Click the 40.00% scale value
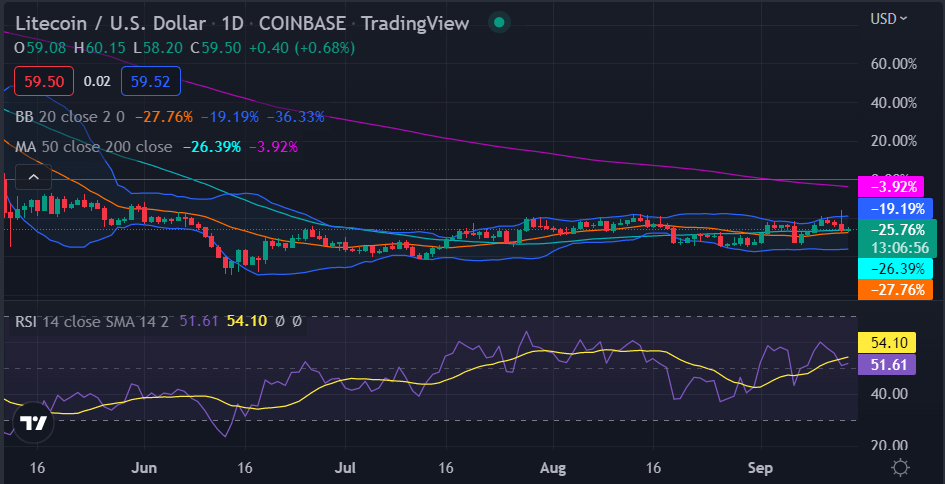Viewport: 945px width, 484px height. (894, 102)
